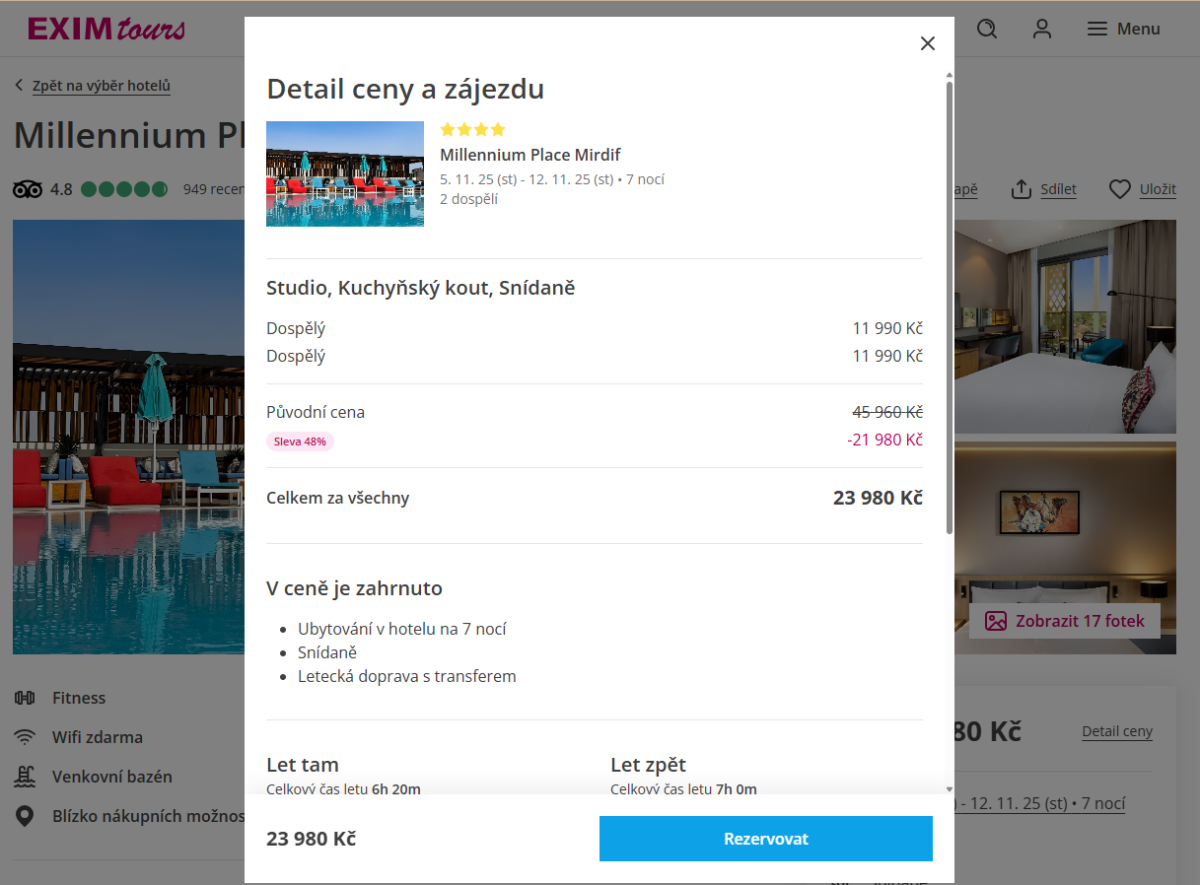Click the Millennium Place Mirdif hotel name
This screenshot has width=1200, height=885.
click(530, 155)
